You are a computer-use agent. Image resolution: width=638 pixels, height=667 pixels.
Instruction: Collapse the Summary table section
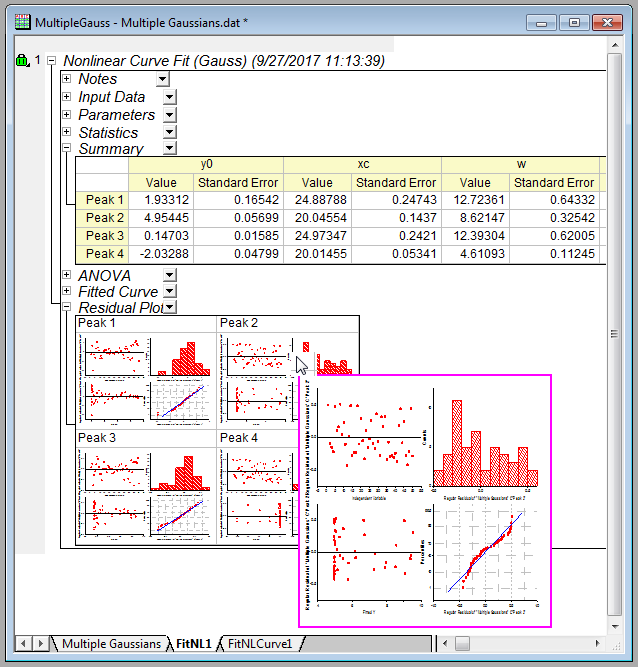67,149
